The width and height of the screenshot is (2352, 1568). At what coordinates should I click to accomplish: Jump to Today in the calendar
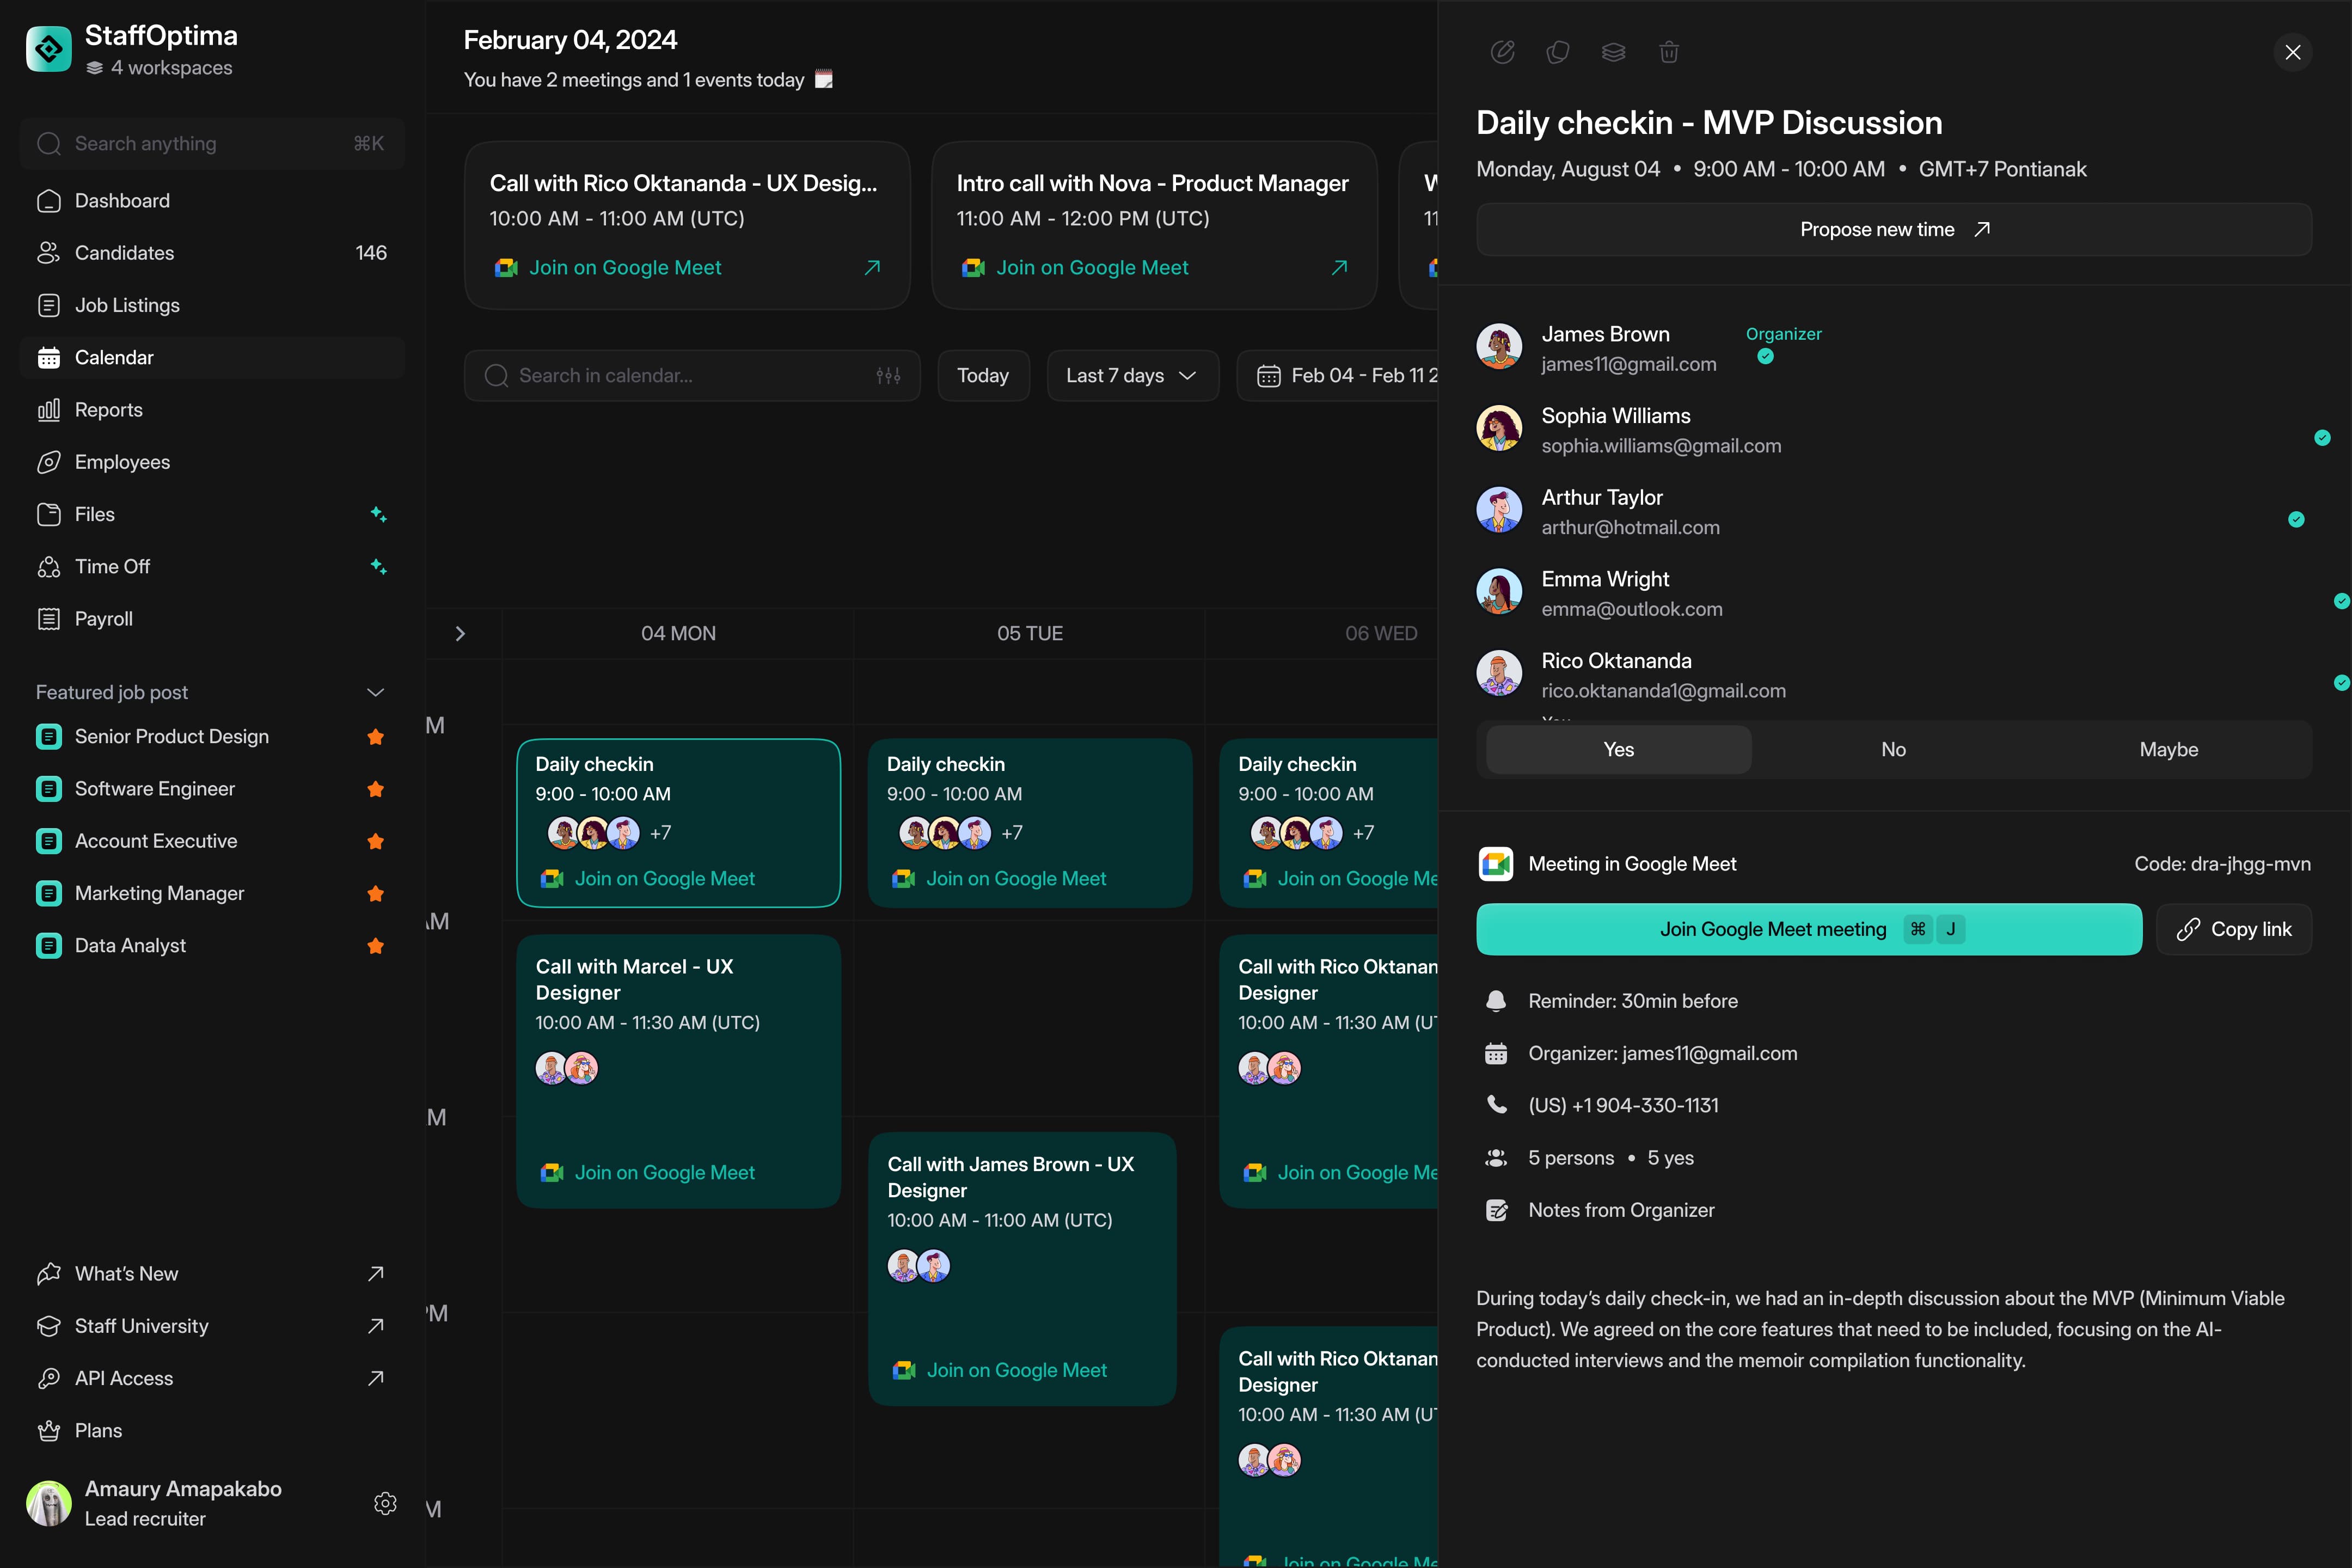tap(983, 376)
